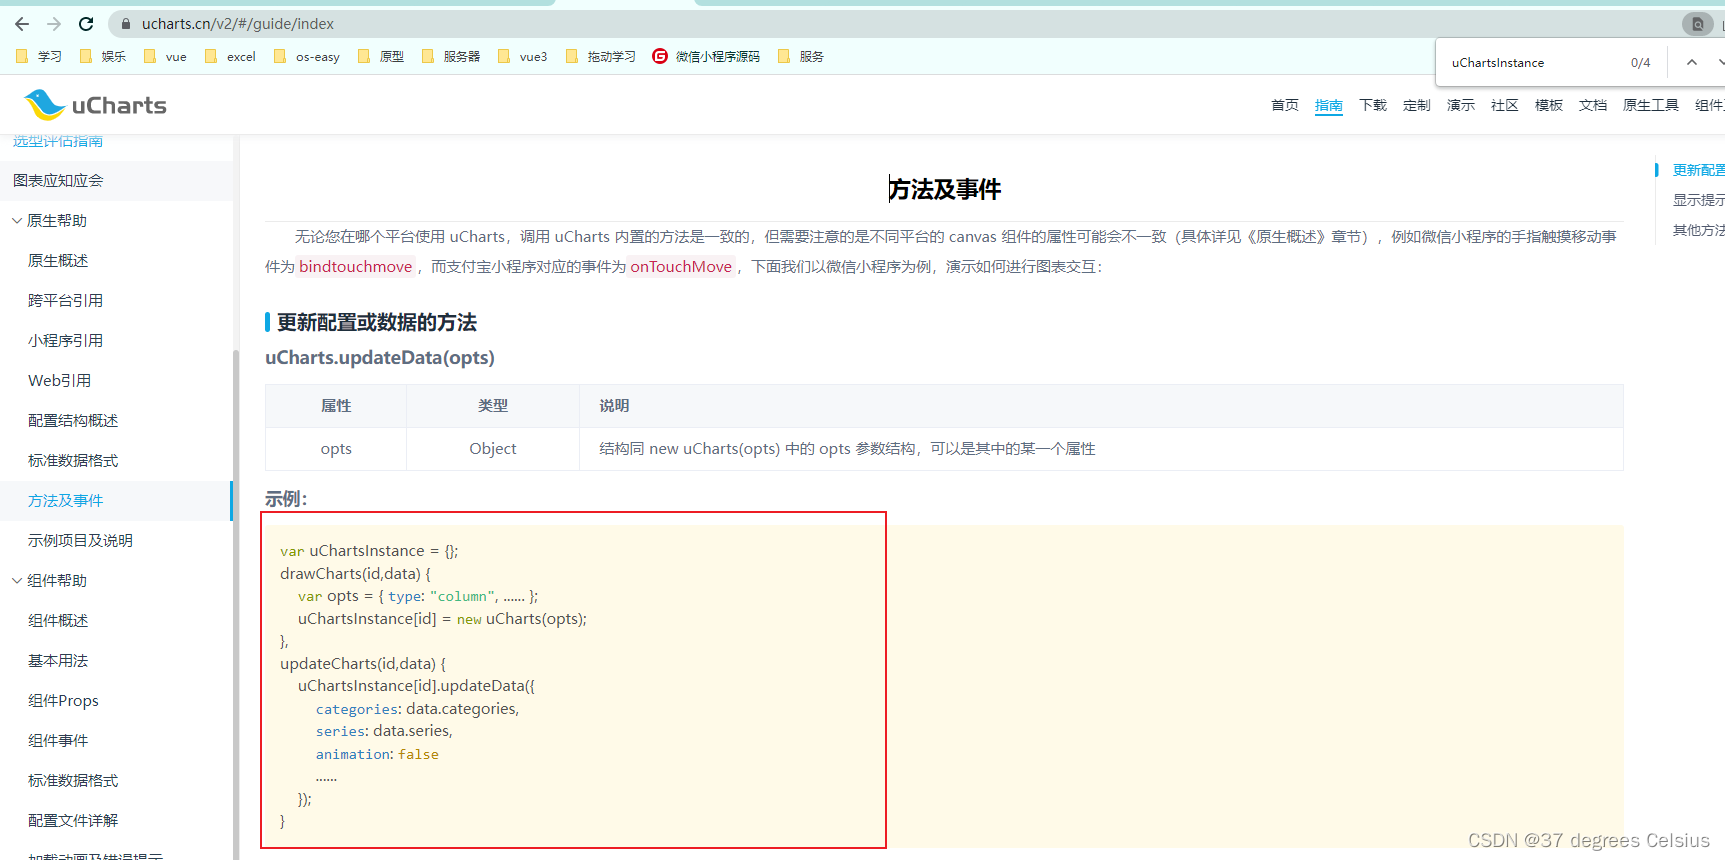Click the 更新配置或数据的方法 heading
This screenshot has height=860, width=1725.
[376, 322]
